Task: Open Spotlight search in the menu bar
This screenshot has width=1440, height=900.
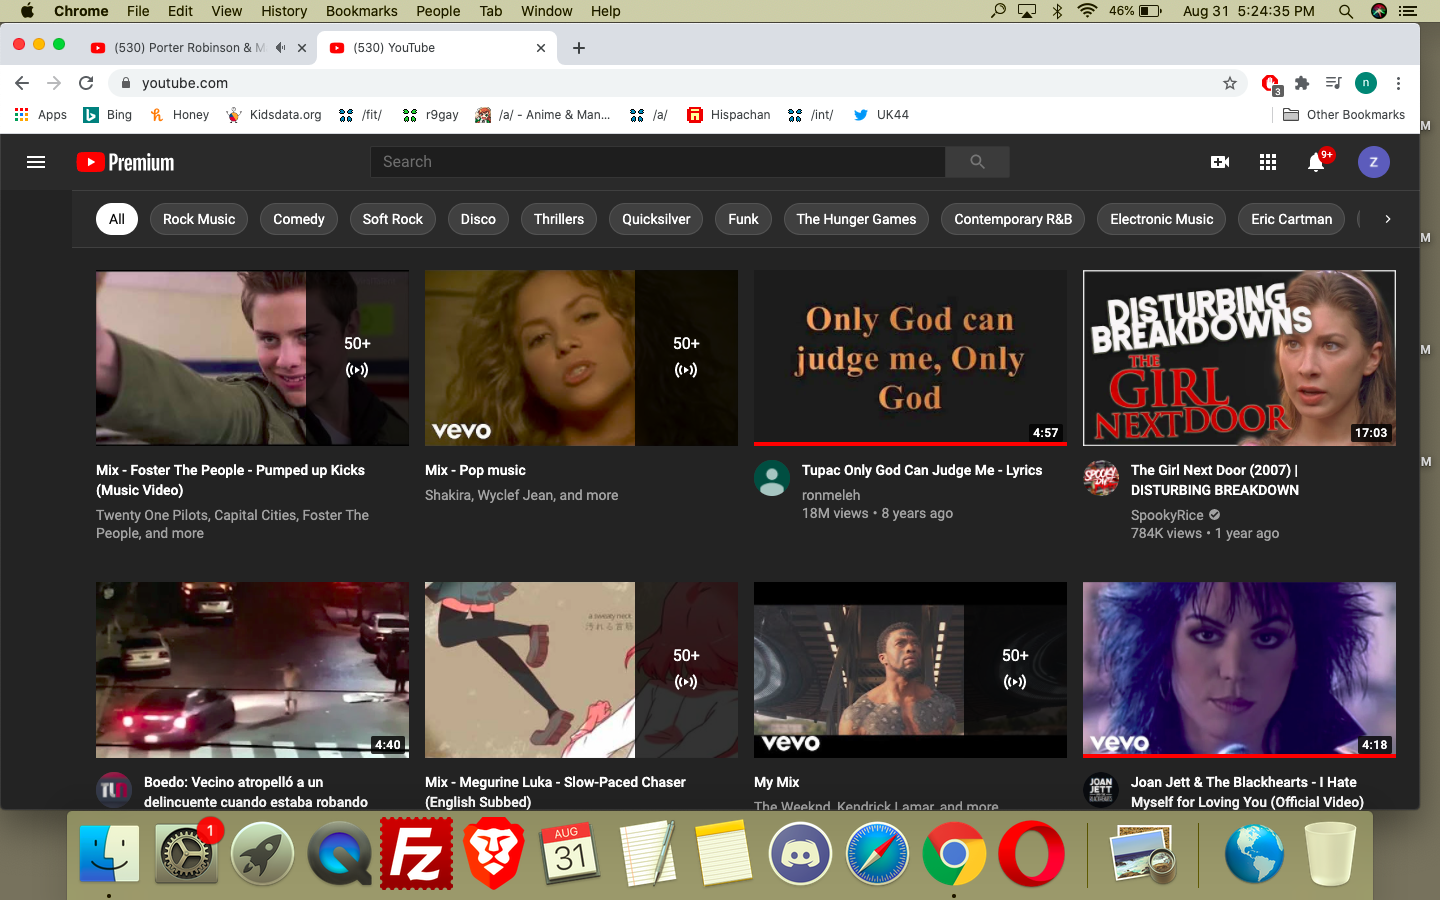Action: [1346, 11]
